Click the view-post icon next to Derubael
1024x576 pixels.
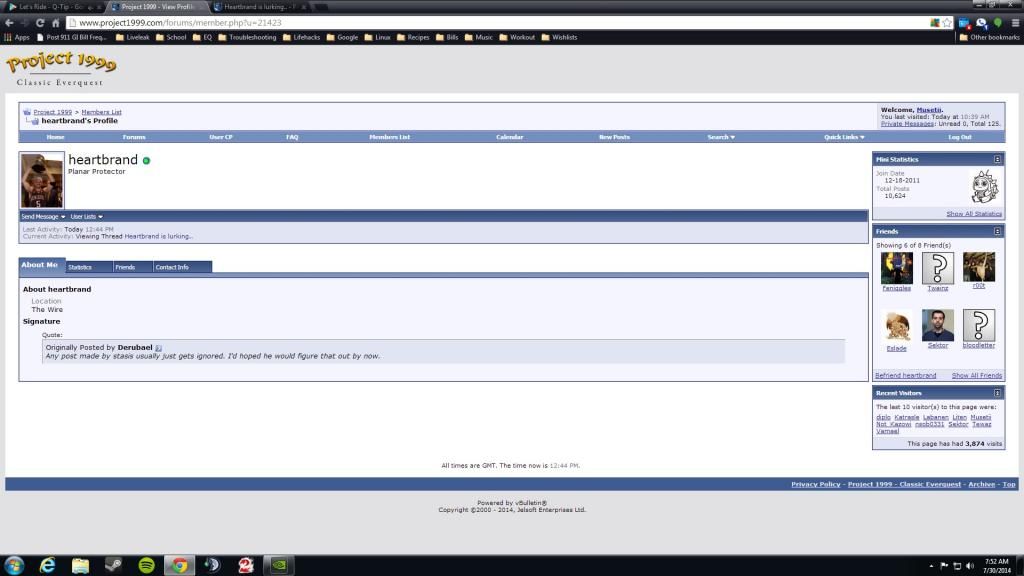[159, 348]
